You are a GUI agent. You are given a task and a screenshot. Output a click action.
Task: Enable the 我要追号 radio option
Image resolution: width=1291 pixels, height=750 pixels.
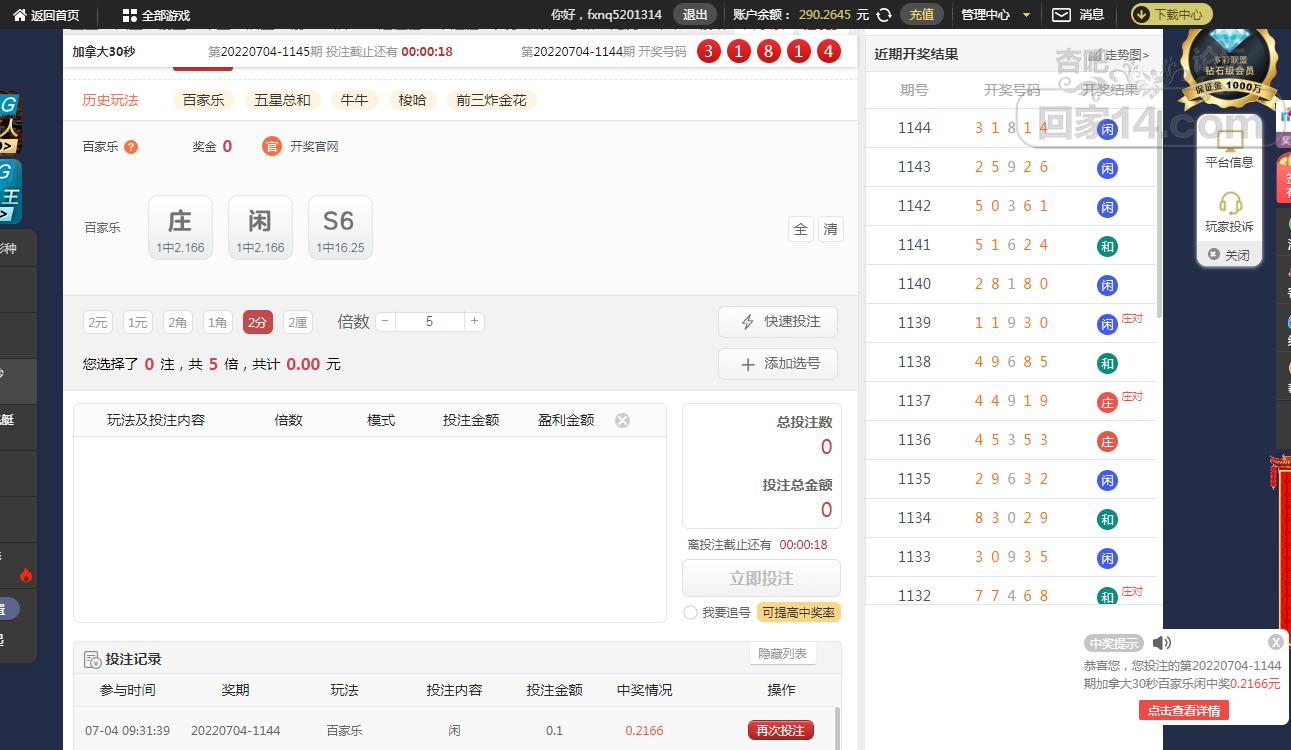tap(690, 612)
